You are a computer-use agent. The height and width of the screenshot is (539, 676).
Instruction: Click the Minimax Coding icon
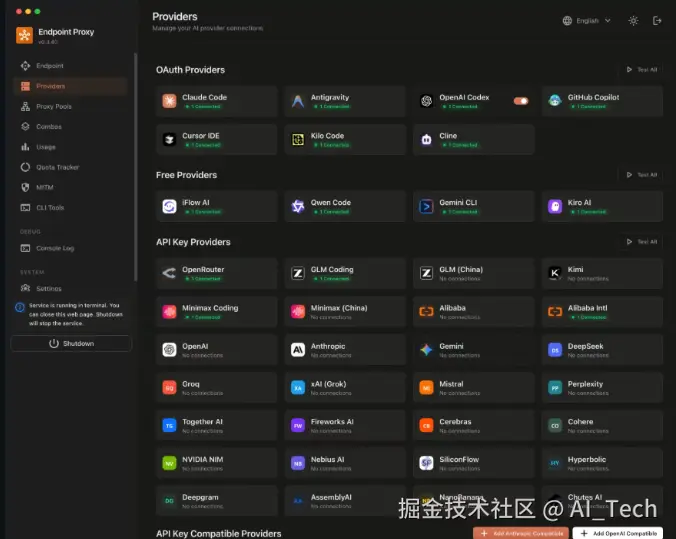coord(169,311)
